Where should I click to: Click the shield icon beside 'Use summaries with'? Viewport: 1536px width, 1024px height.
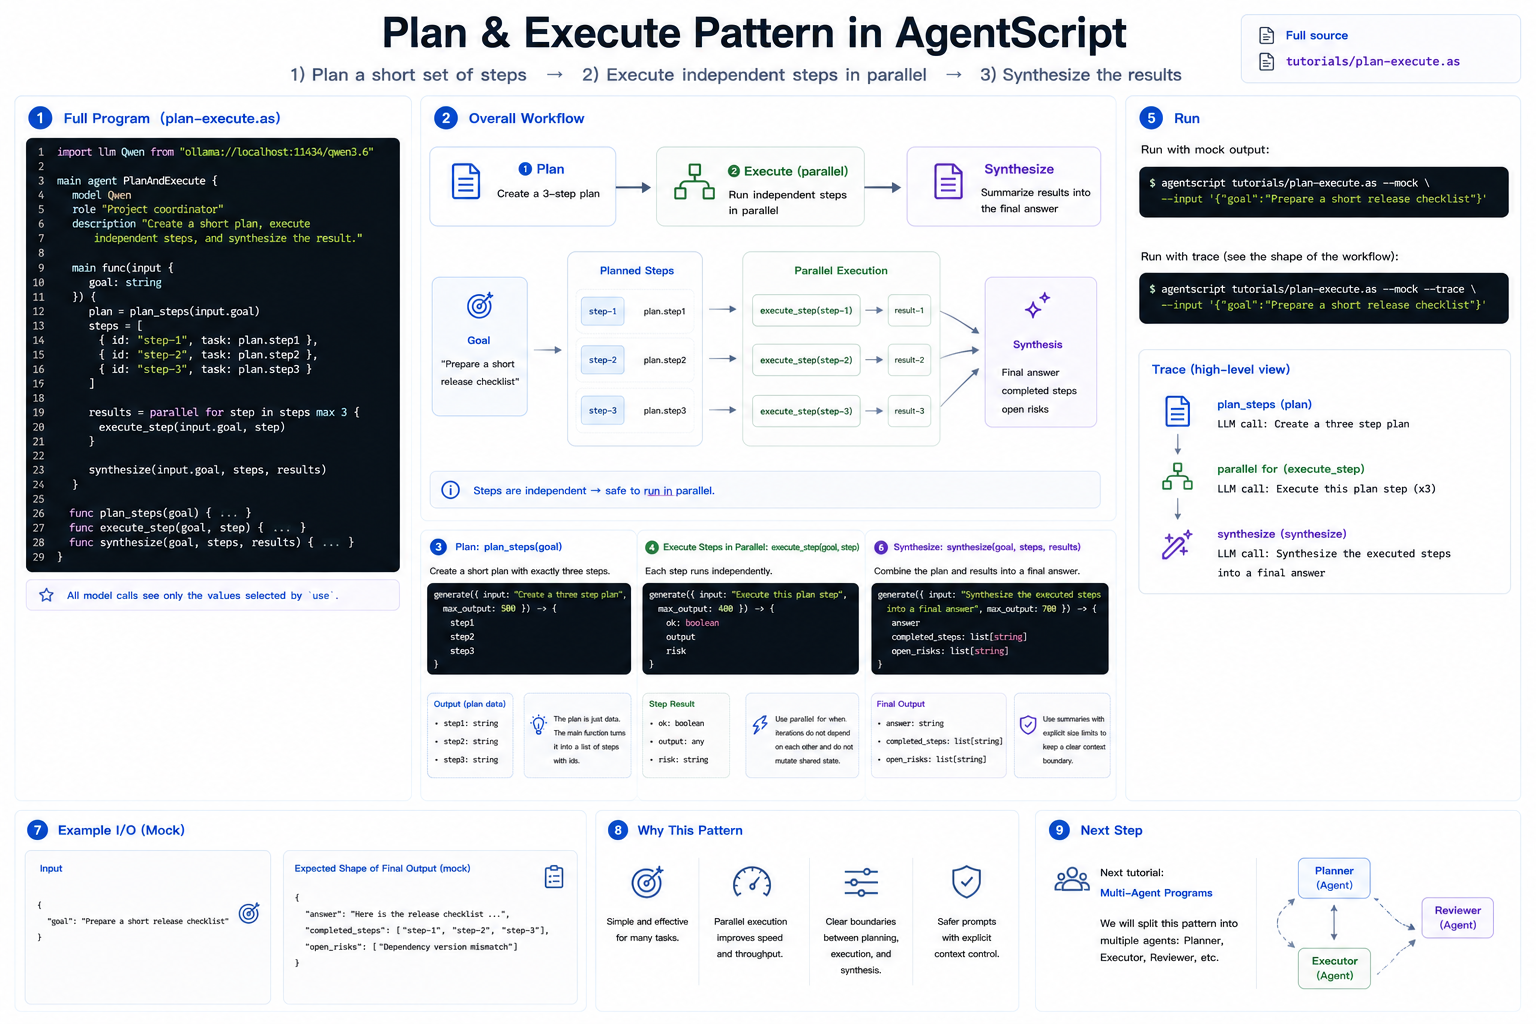click(1028, 725)
